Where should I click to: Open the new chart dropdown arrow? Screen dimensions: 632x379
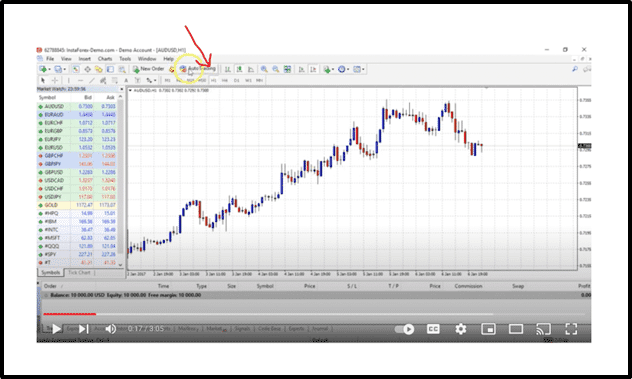tap(49, 69)
